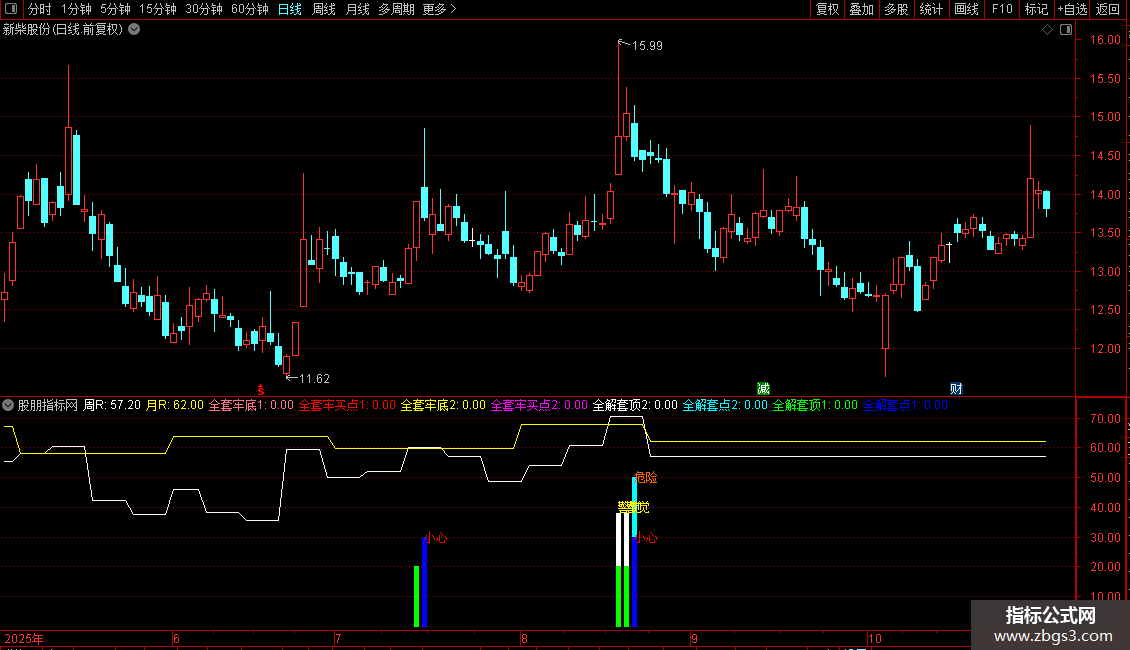
Task: Click the 危险 signal label
Action: [x=646, y=477]
